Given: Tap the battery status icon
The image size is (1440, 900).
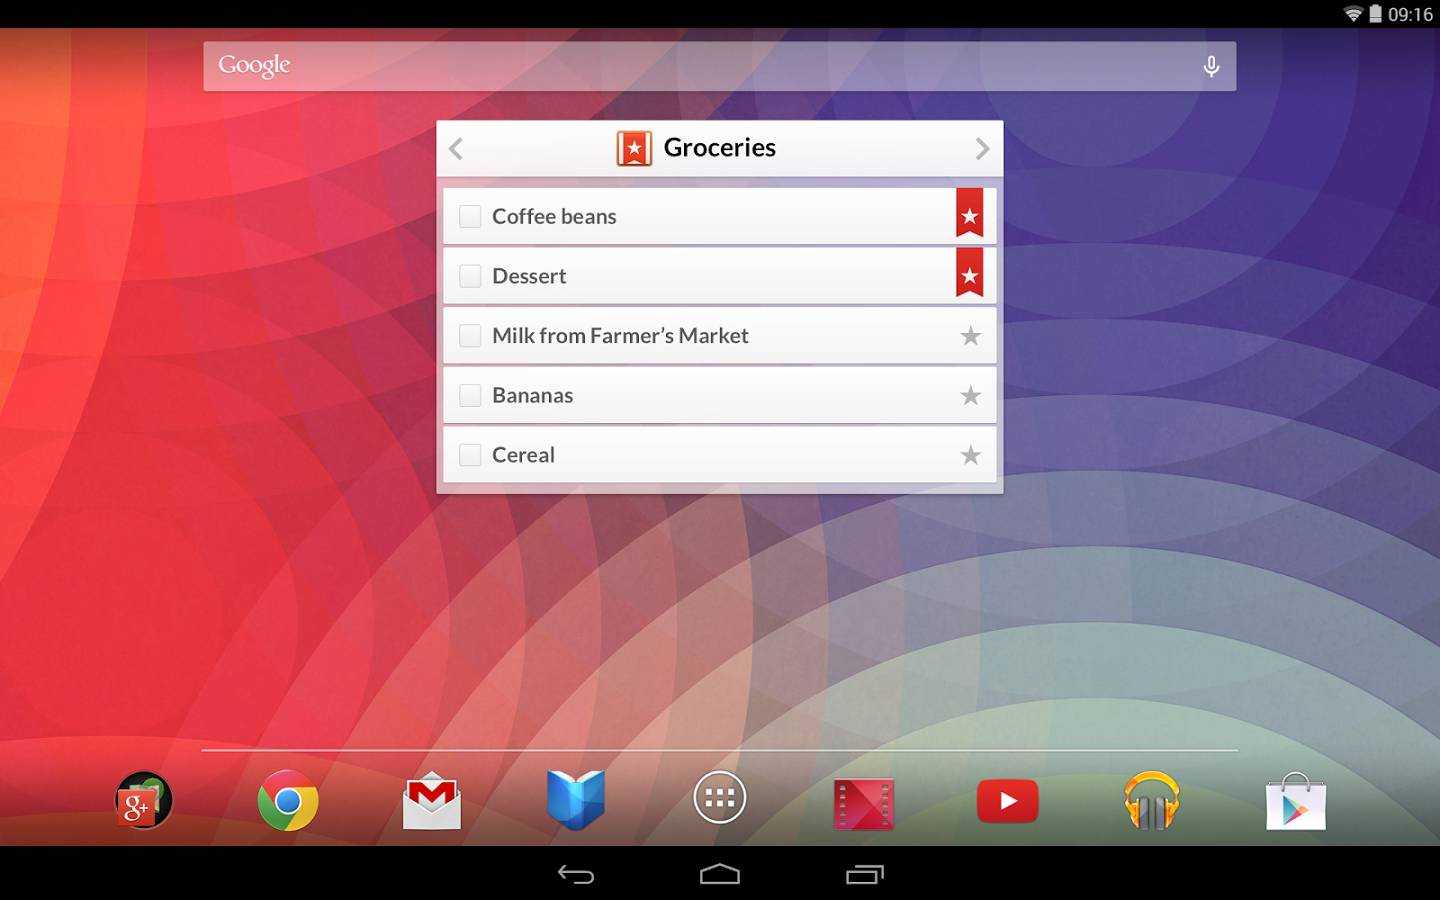Looking at the screenshot, I should pos(1375,14).
